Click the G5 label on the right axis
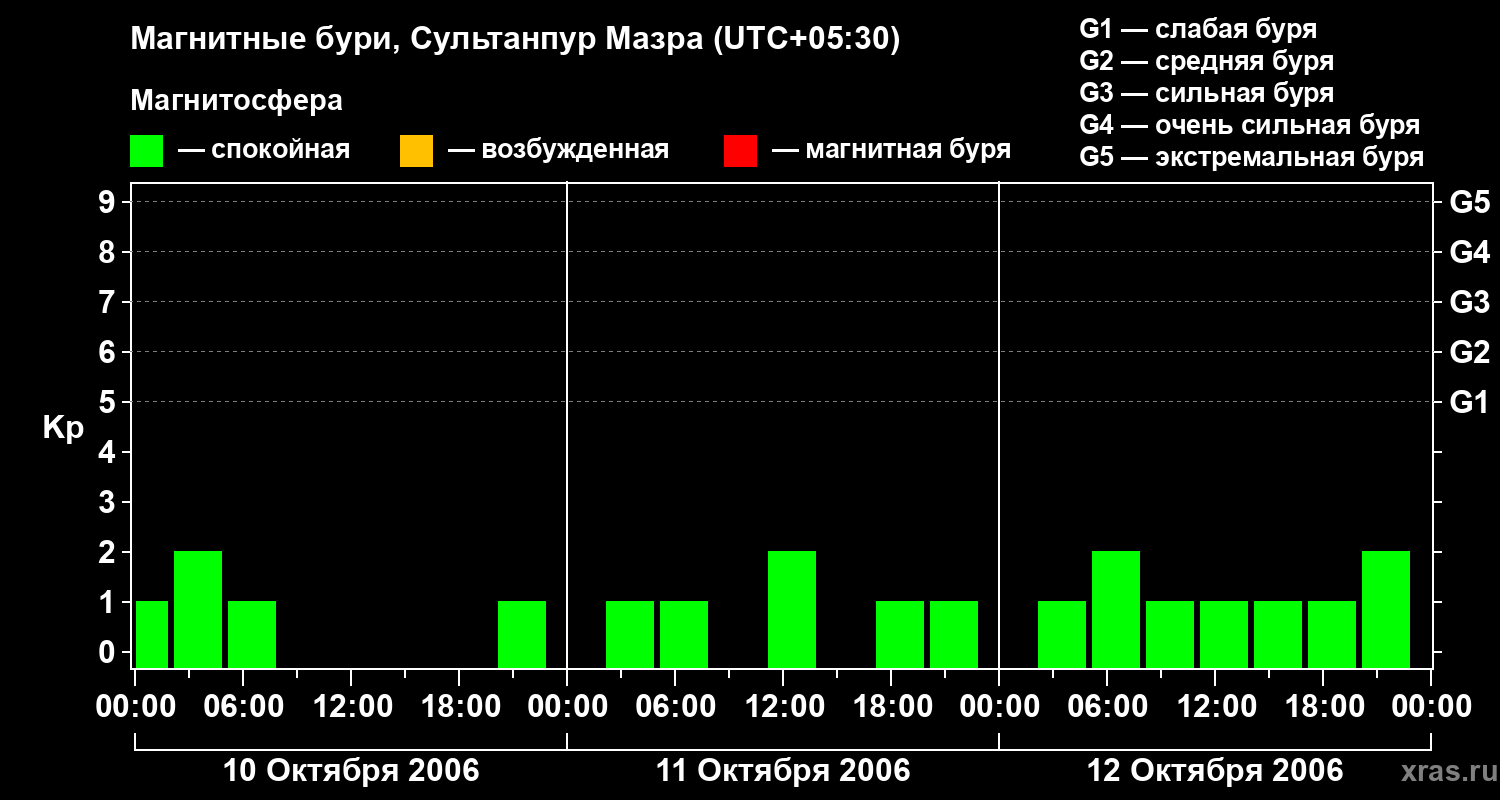 pos(1470,203)
